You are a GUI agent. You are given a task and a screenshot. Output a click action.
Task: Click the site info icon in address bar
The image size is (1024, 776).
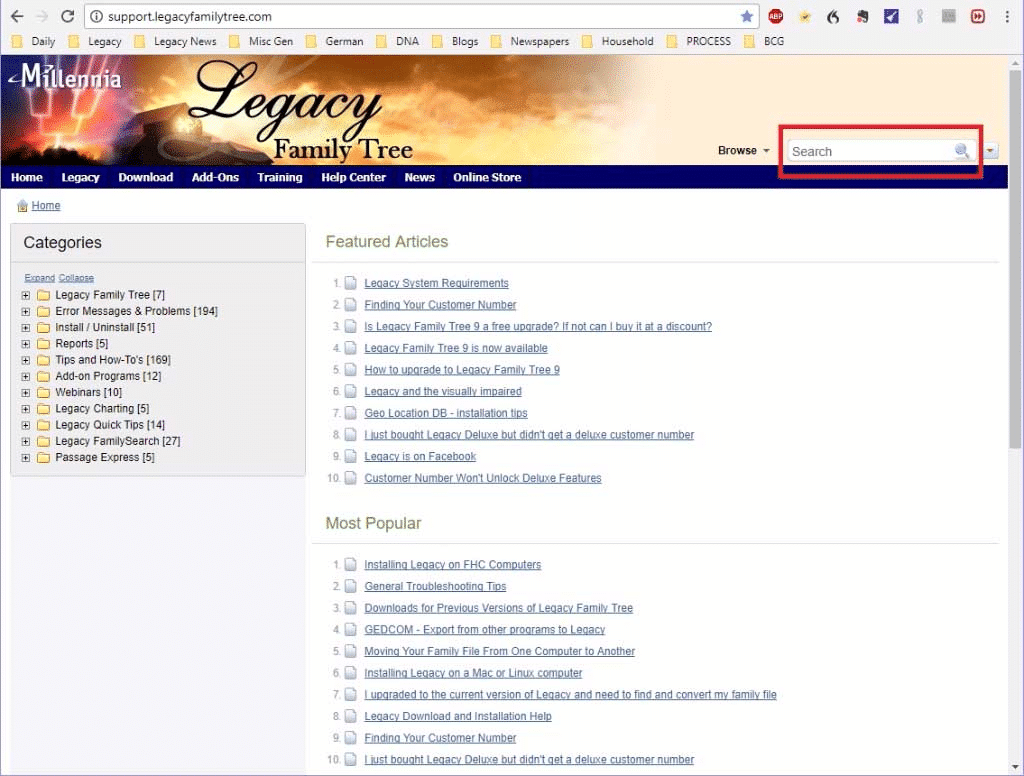96,16
